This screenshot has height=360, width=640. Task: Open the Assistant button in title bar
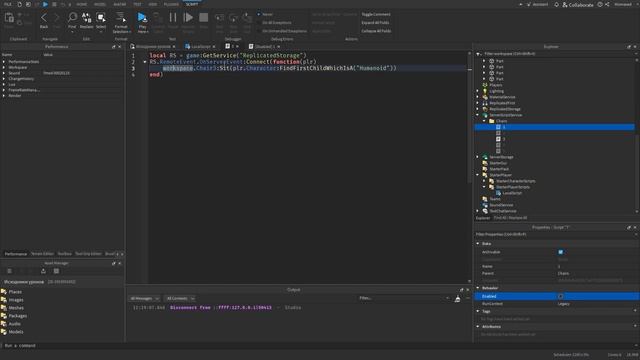[537, 4]
